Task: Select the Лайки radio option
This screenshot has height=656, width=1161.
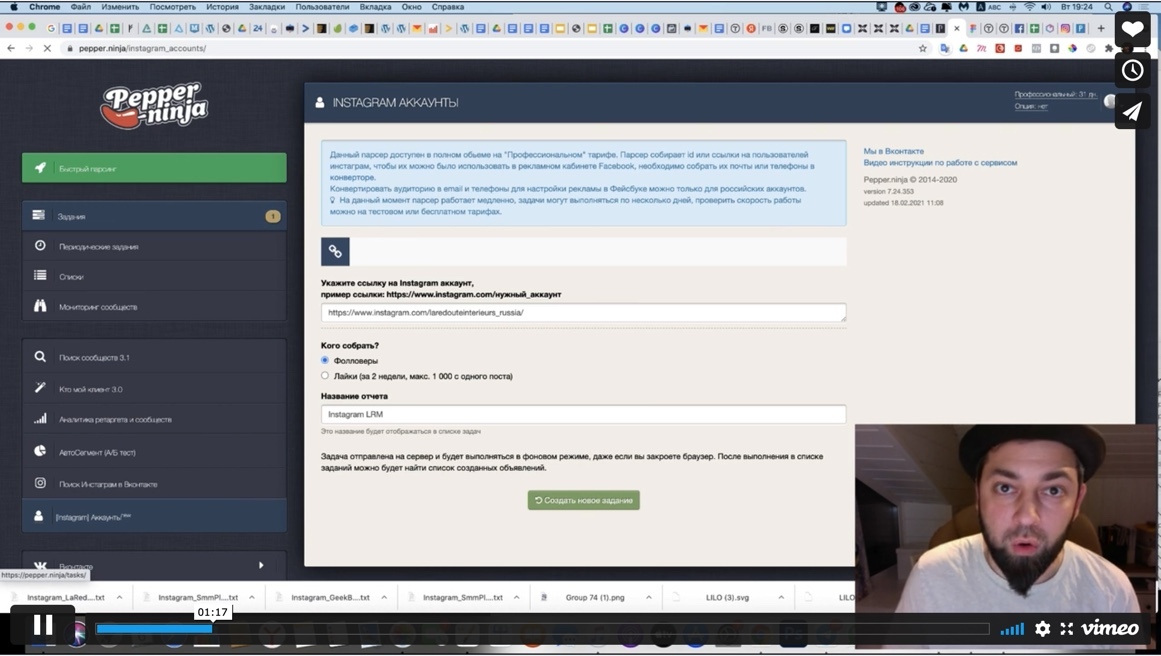Action: tap(324, 375)
